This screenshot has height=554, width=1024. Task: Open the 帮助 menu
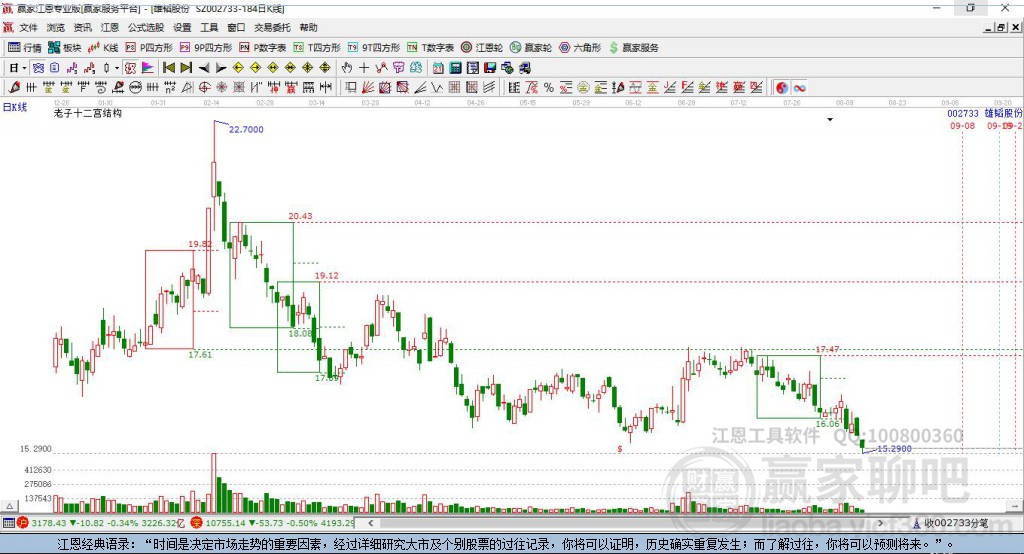coord(308,27)
